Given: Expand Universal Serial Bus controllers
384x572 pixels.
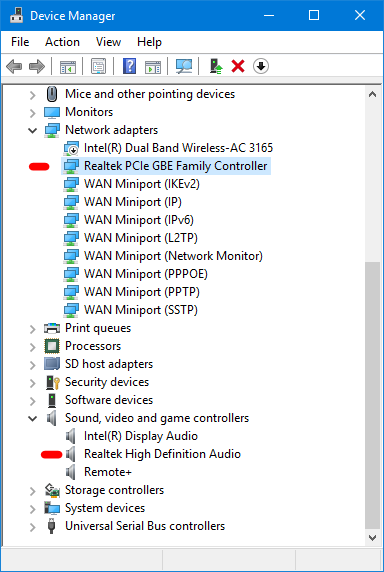Looking at the screenshot, I should (x=32, y=527).
